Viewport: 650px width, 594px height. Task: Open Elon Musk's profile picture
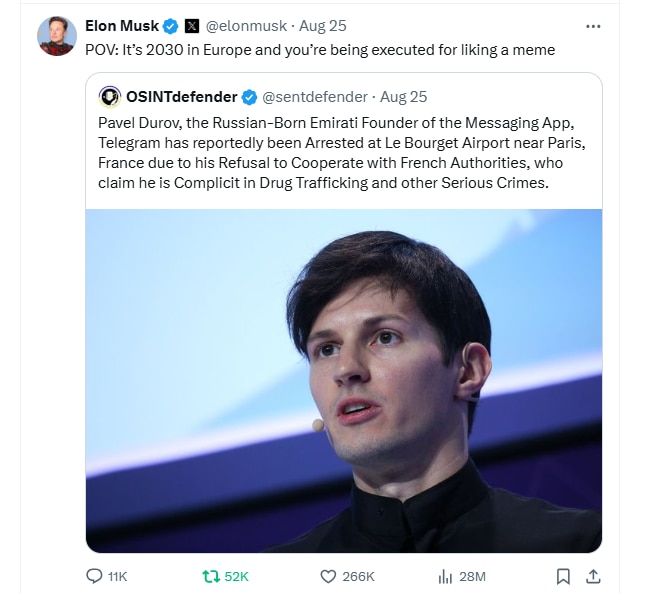point(57,37)
